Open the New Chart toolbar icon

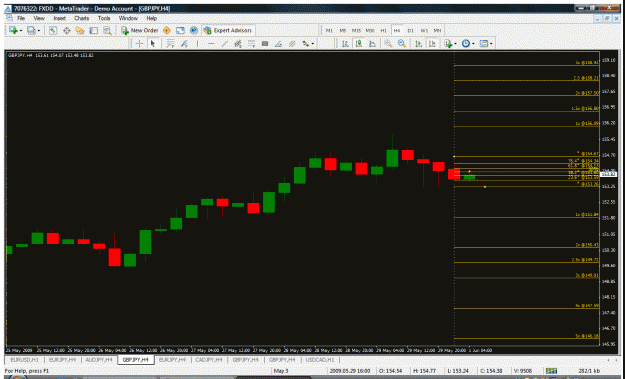[13, 30]
